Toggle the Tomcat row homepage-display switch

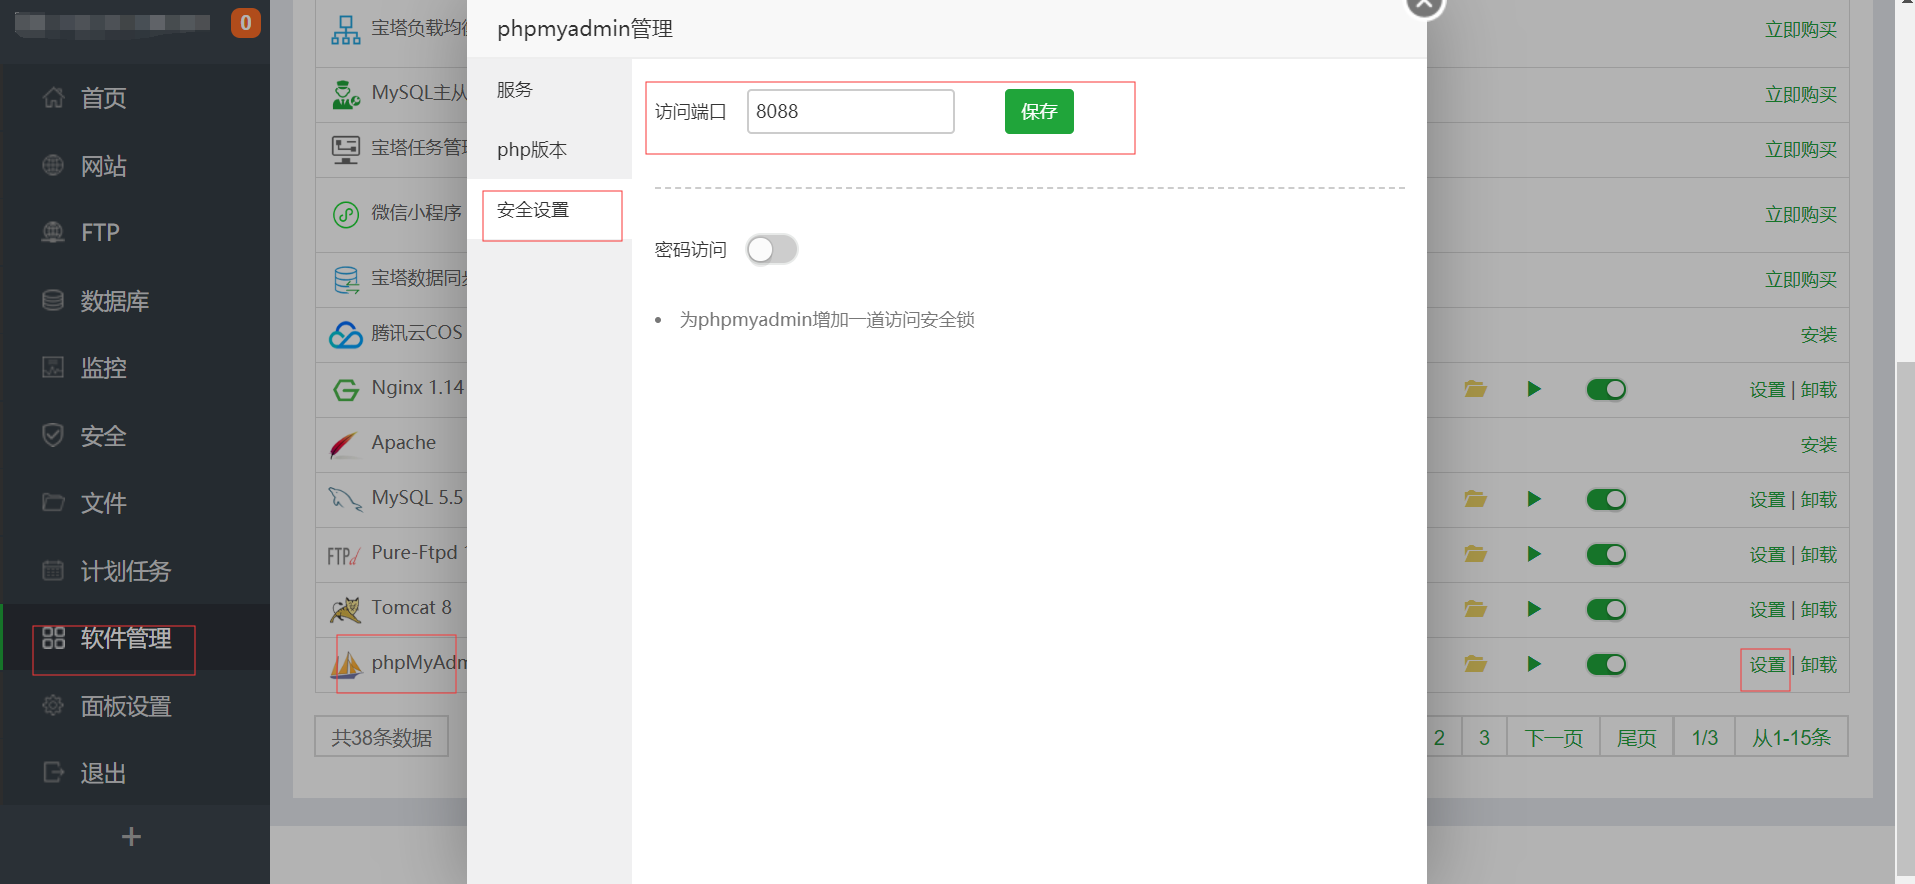click(1606, 609)
